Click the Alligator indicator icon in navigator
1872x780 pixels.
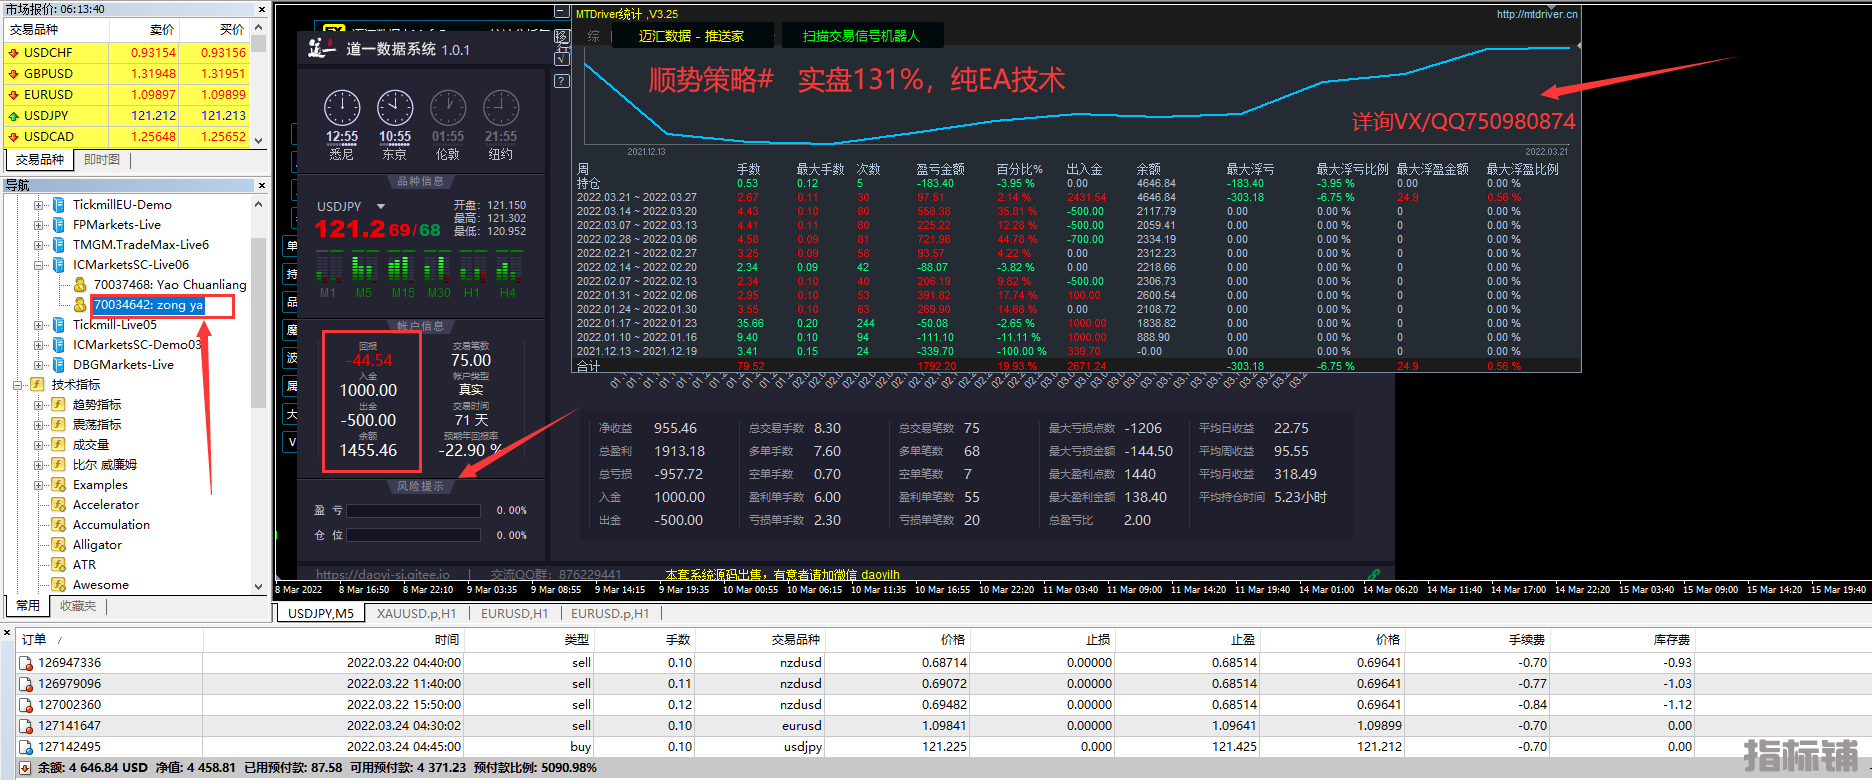coord(59,545)
